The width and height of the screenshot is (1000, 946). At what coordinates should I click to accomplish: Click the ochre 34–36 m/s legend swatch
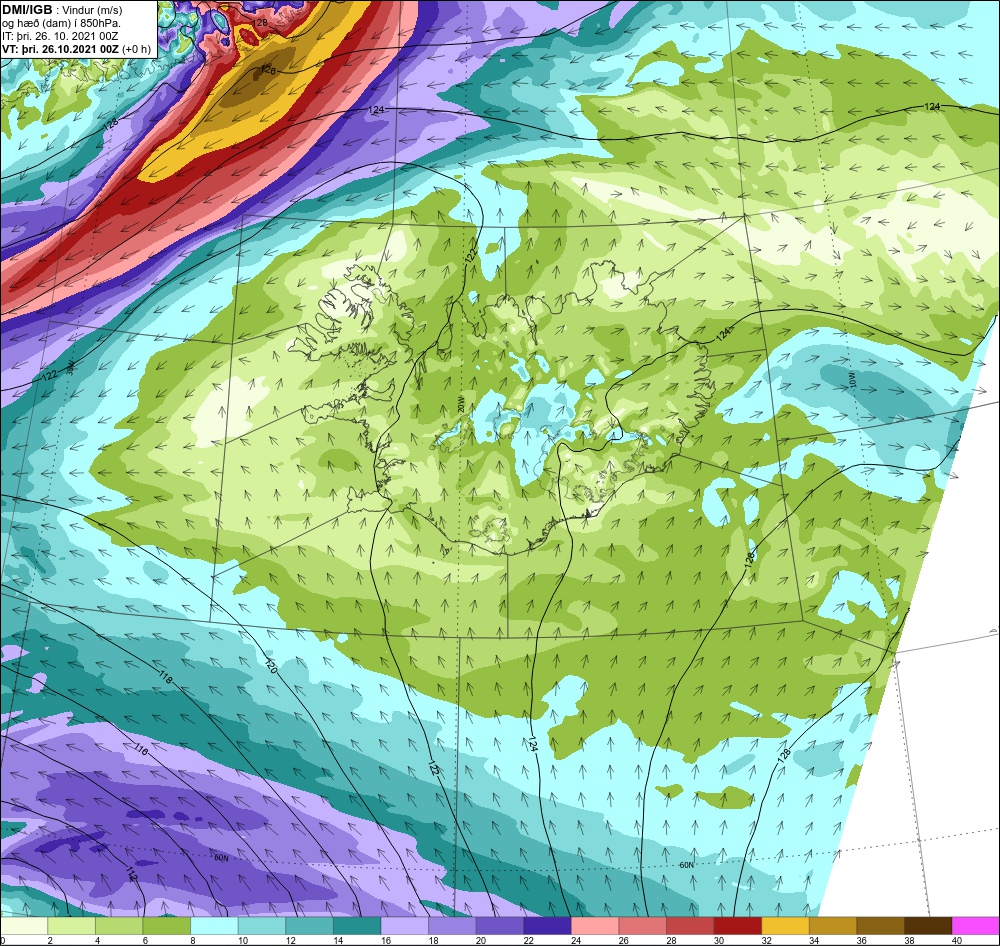tap(832, 926)
